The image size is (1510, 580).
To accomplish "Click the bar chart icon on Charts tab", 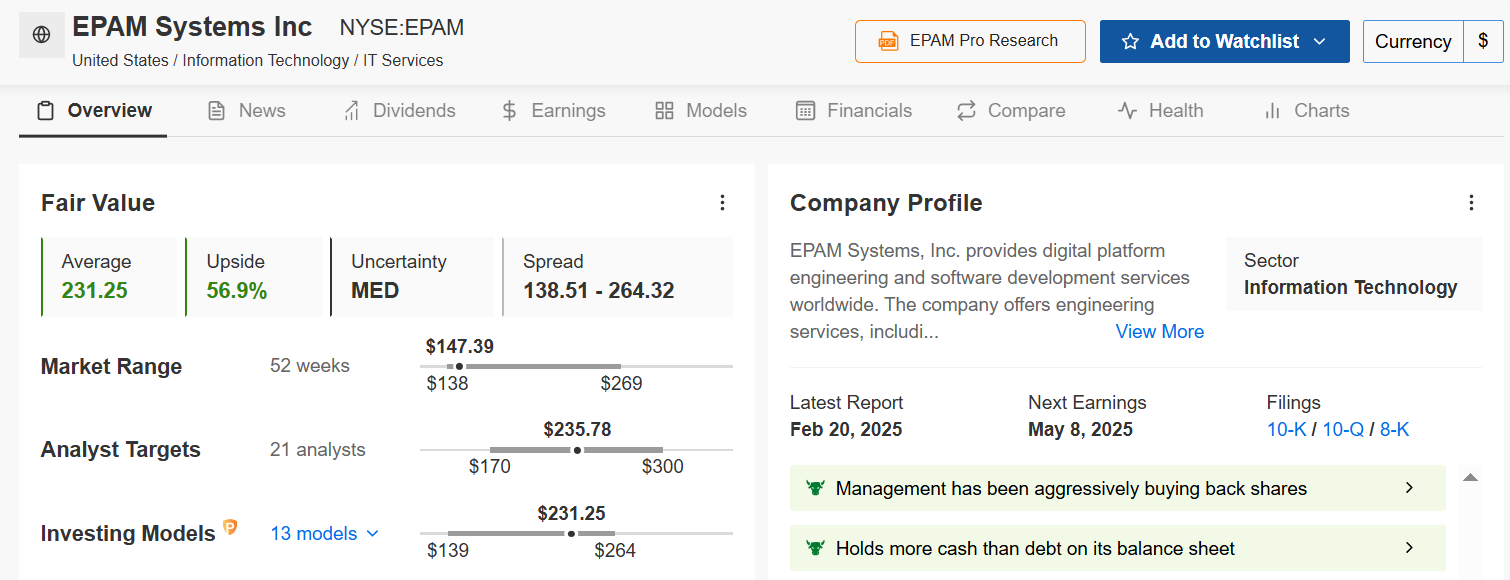I will tap(1272, 111).
